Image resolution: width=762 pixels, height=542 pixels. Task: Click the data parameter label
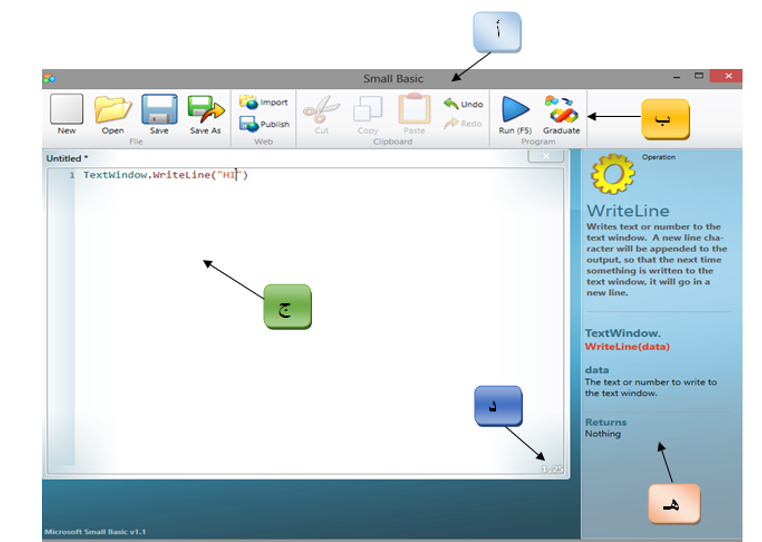597,370
